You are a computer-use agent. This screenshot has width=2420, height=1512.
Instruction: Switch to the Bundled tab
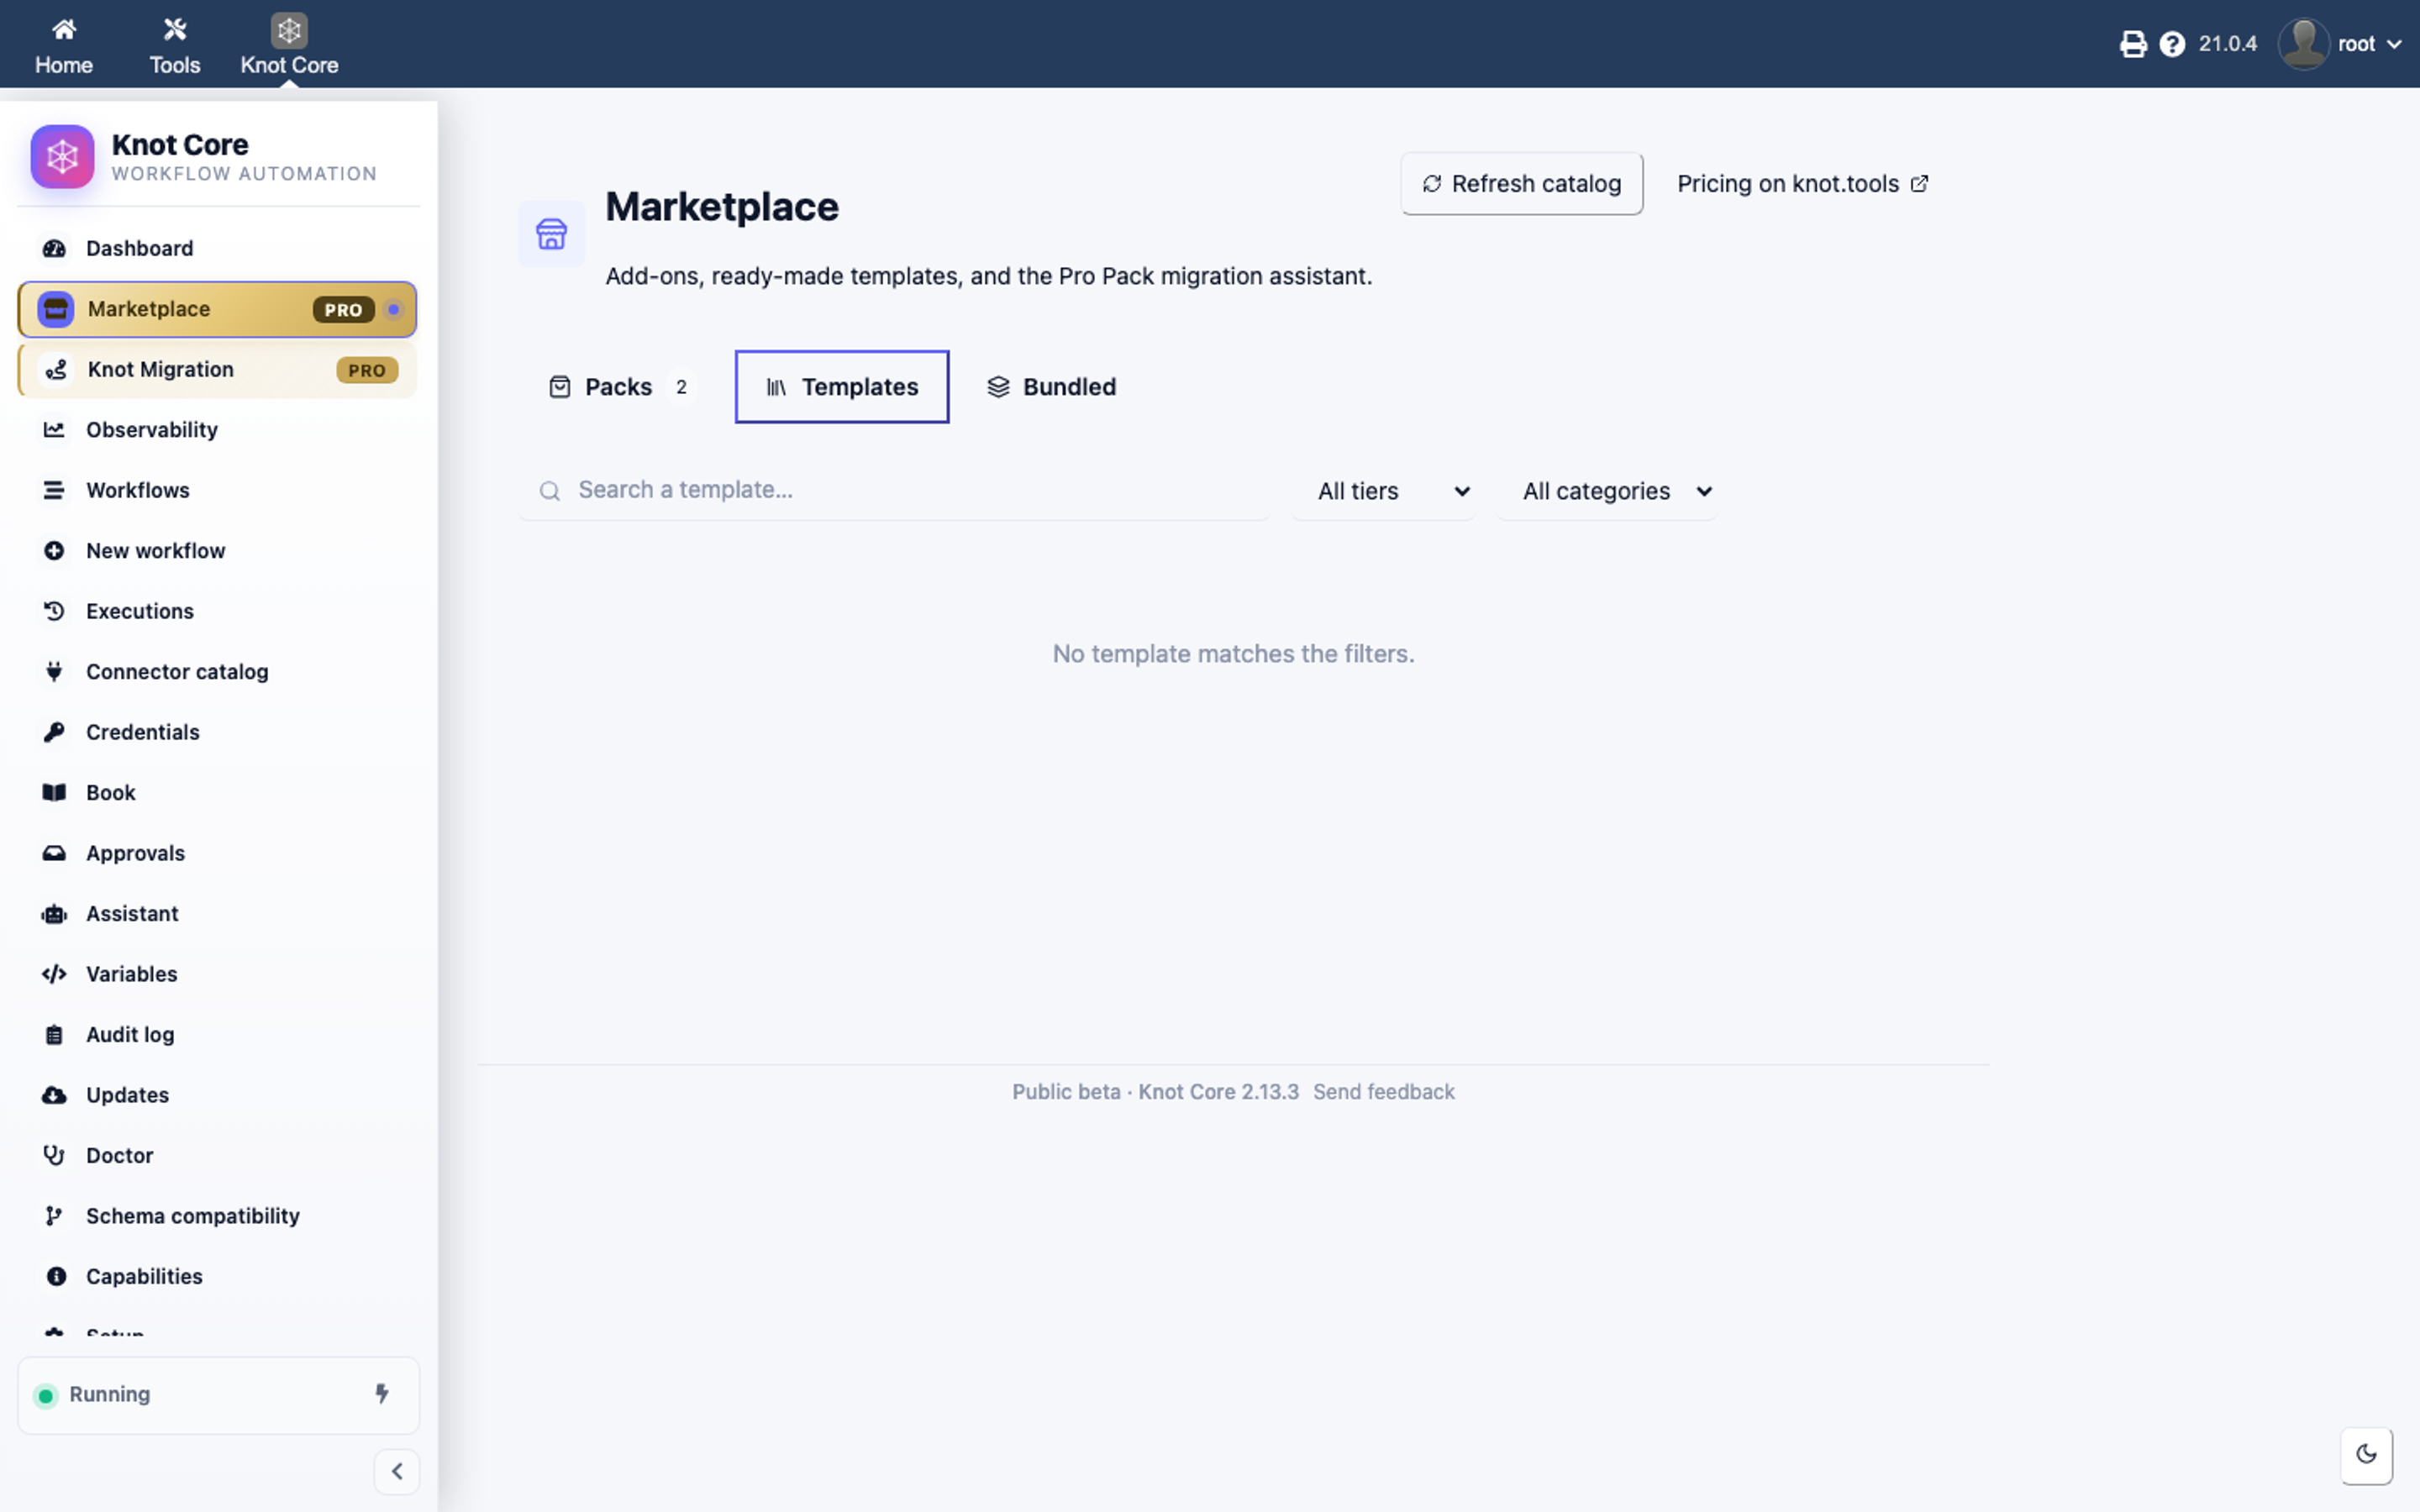[1052, 387]
